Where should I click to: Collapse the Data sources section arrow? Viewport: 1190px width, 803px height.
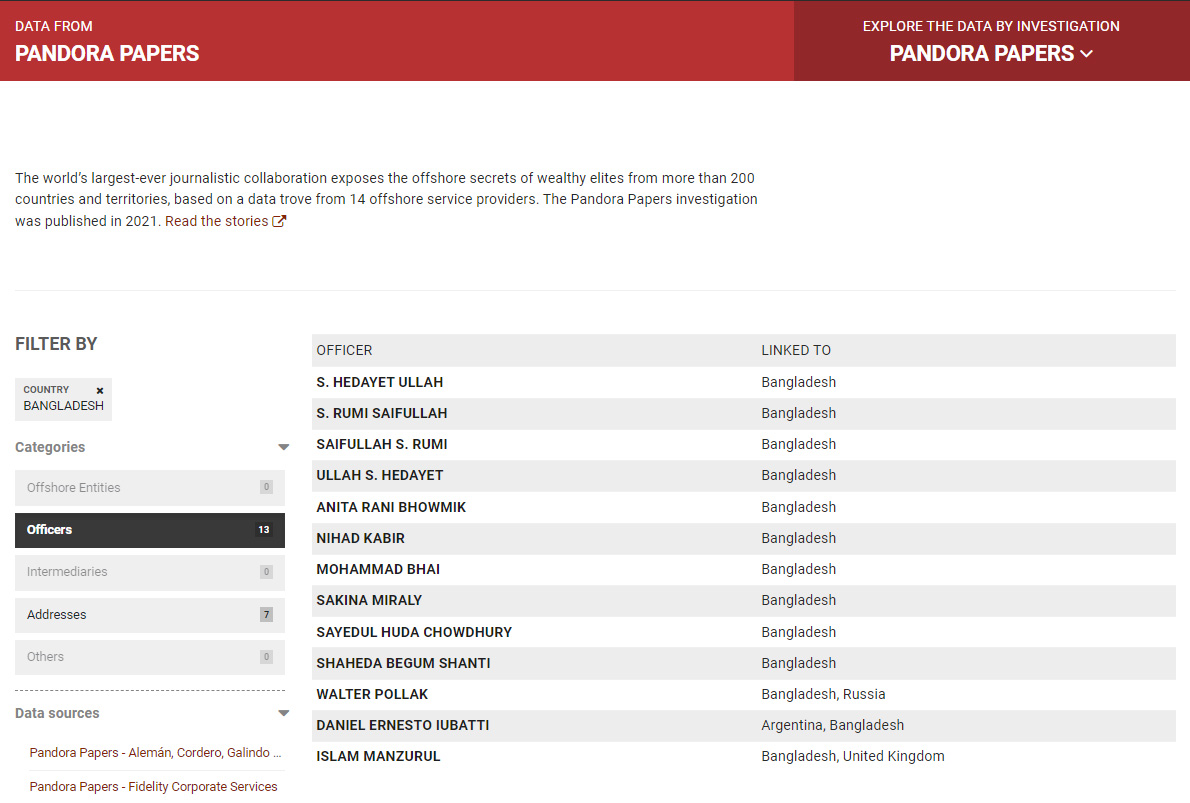coord(283,713)
